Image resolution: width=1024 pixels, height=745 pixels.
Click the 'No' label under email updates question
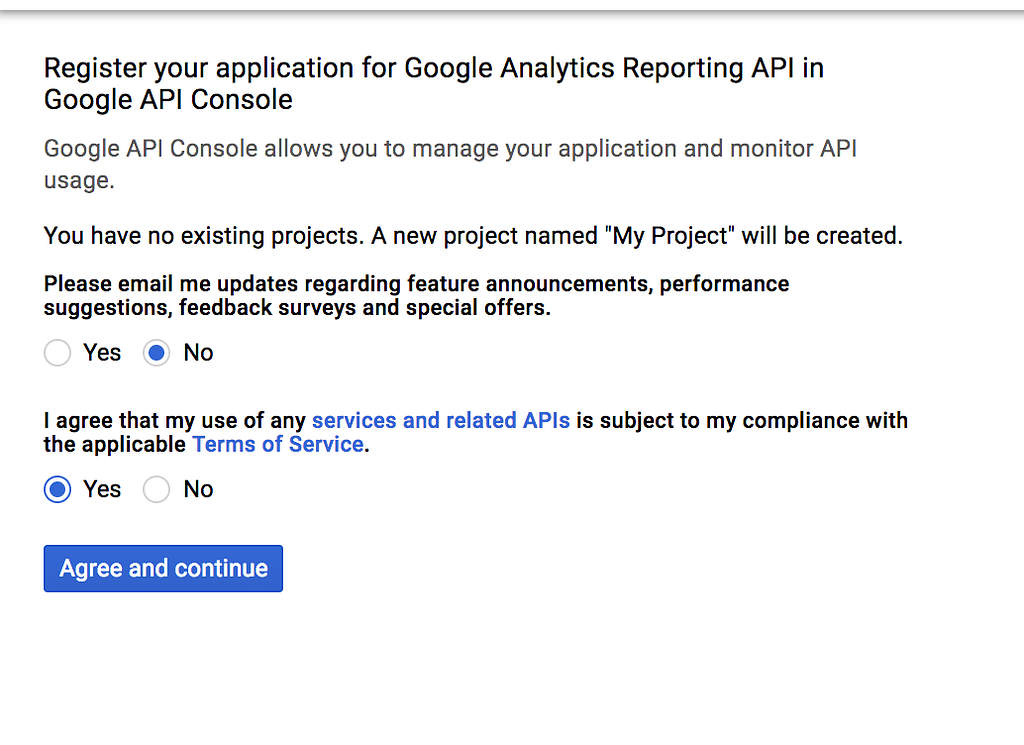198,353
